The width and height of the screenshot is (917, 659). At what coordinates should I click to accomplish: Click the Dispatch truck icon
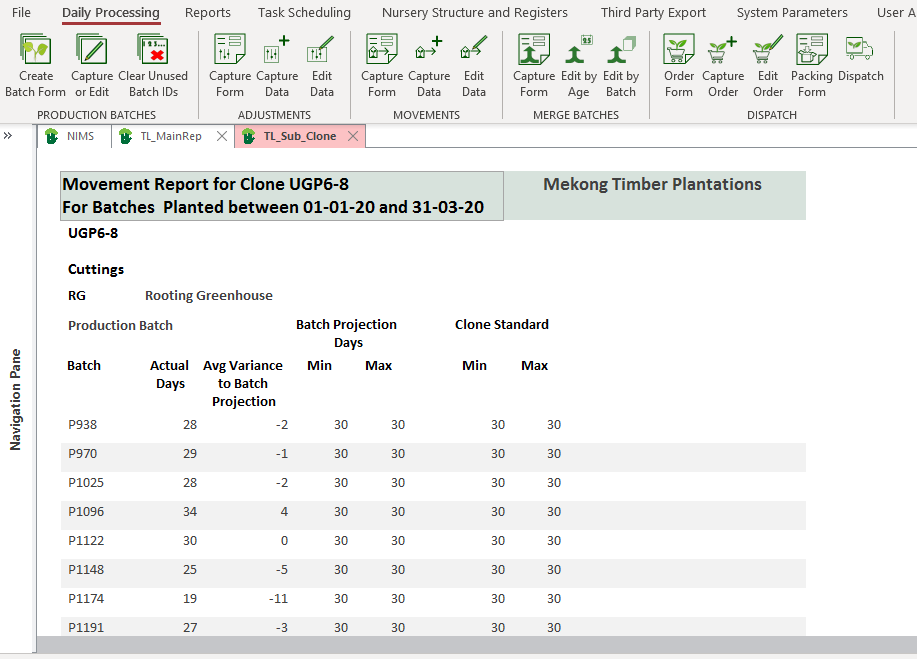(860, 58)
